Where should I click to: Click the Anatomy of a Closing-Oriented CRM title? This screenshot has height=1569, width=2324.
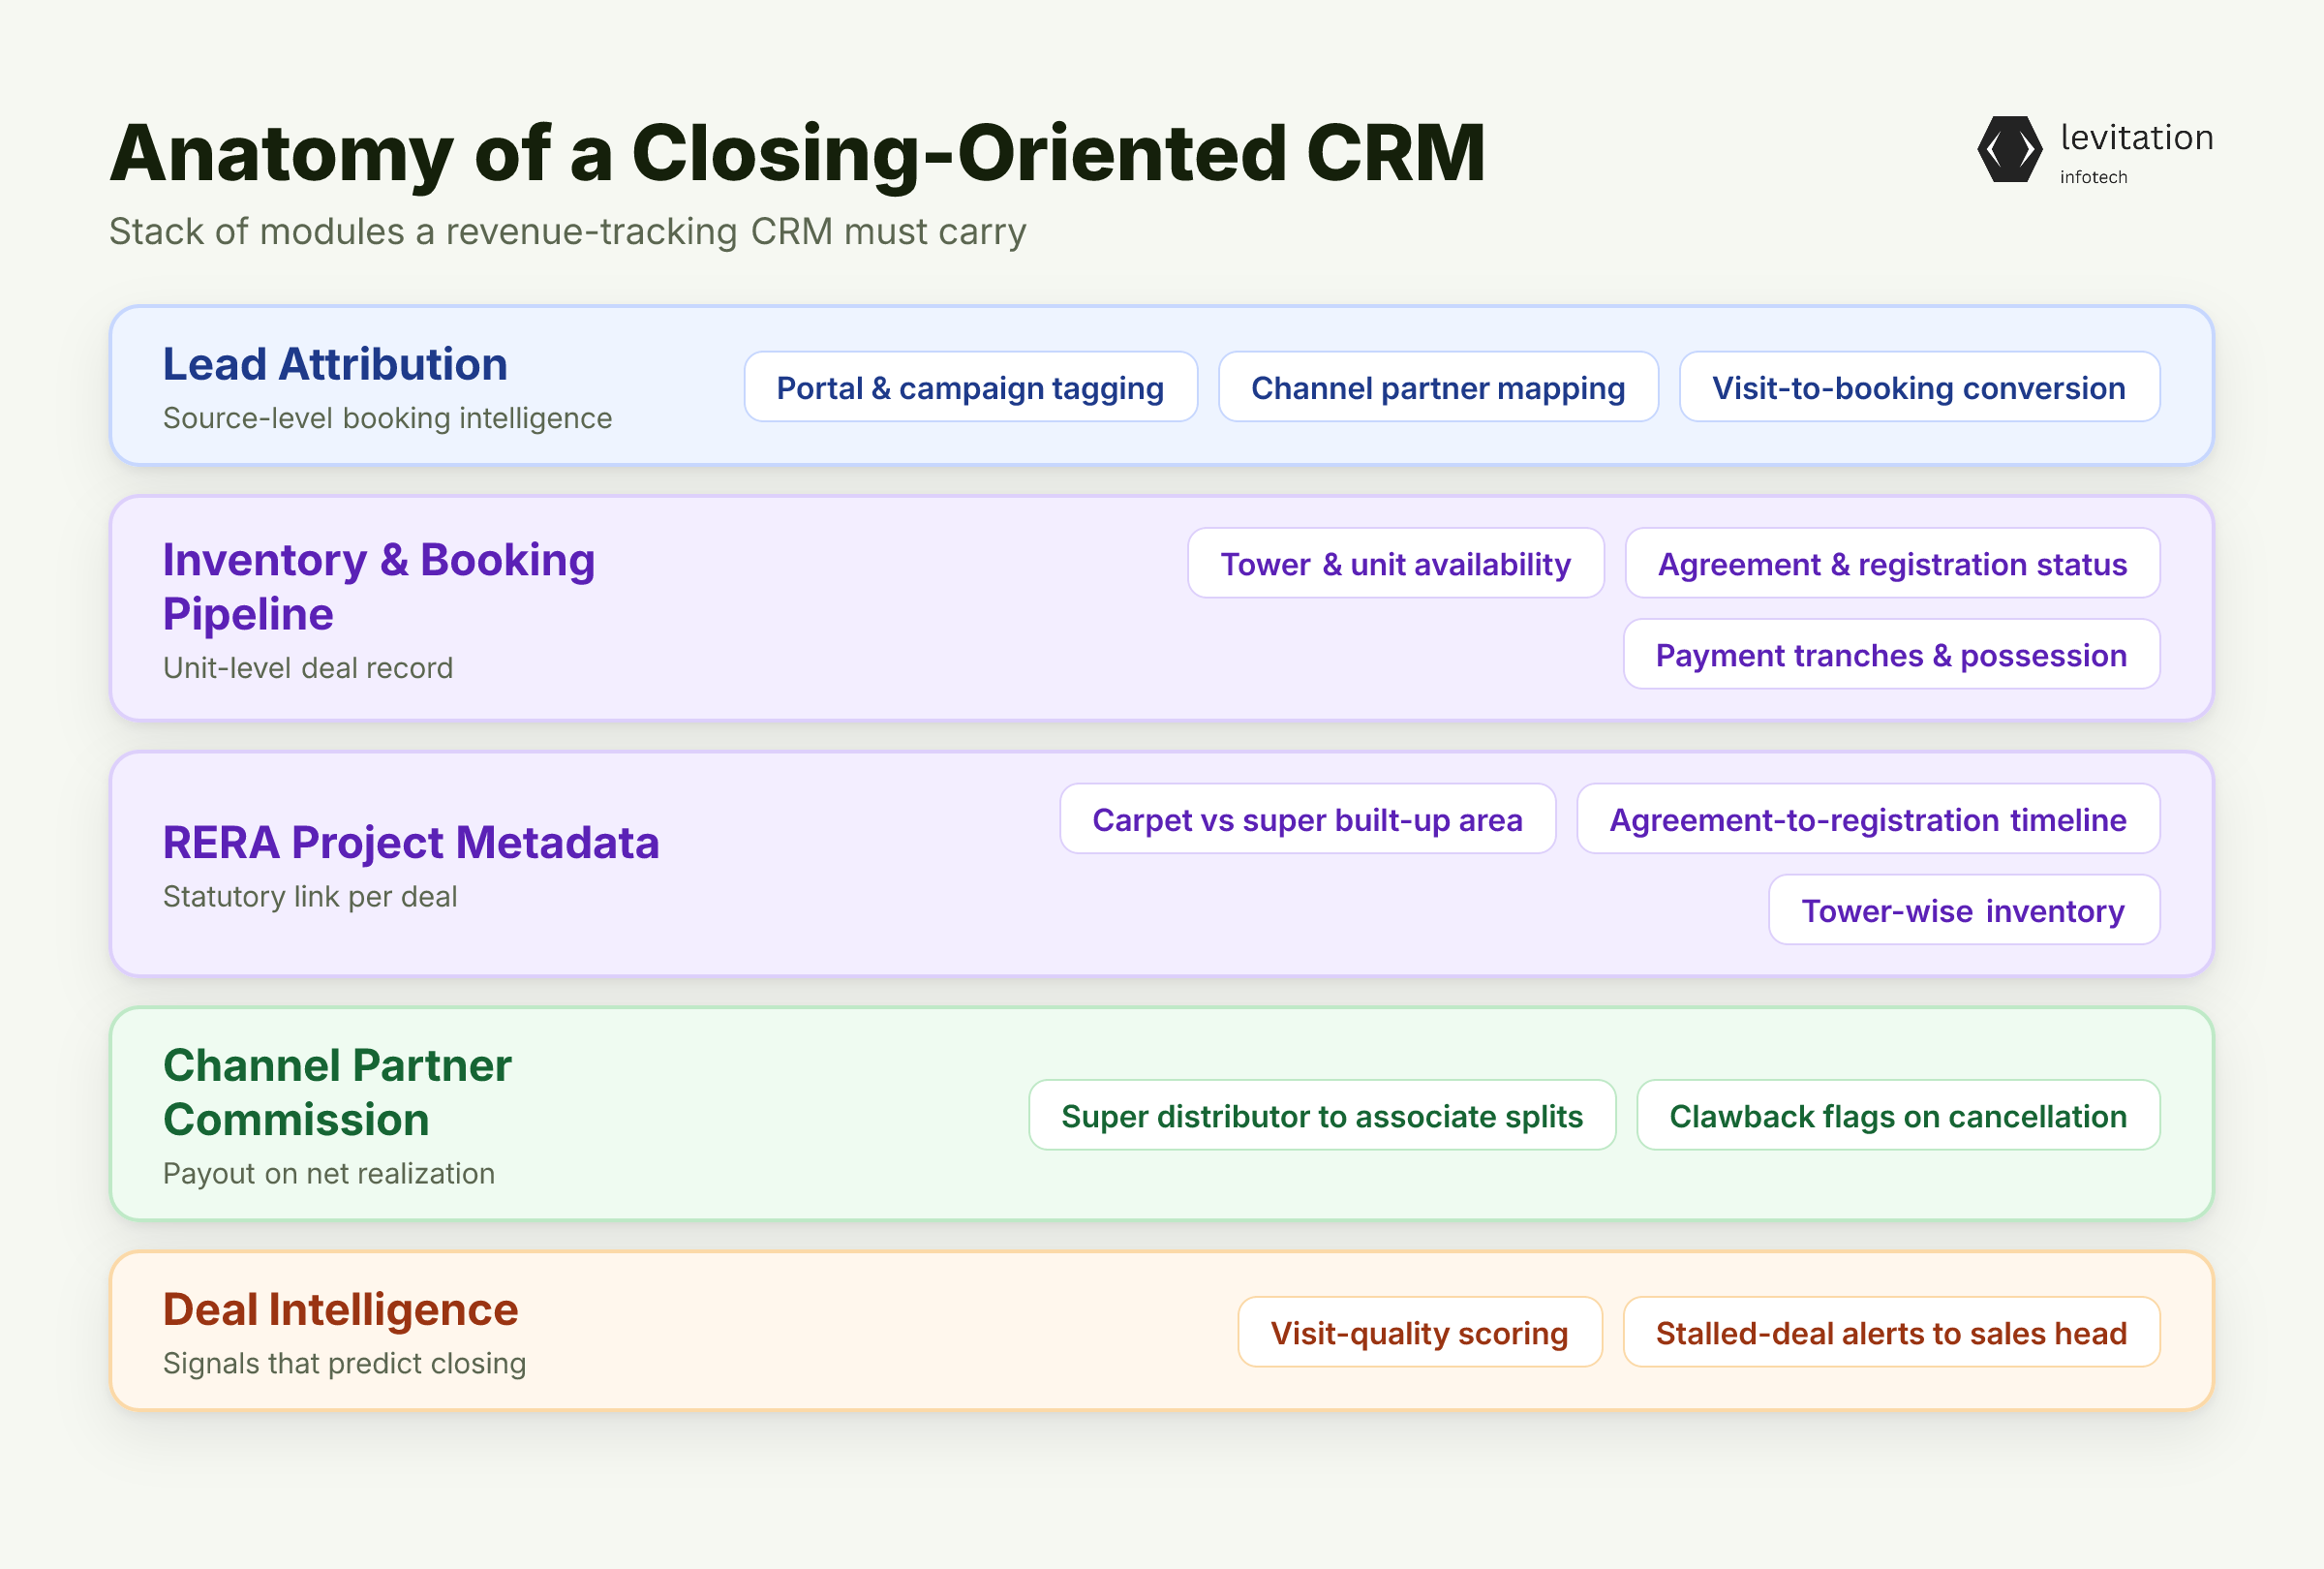pos(797,153)
